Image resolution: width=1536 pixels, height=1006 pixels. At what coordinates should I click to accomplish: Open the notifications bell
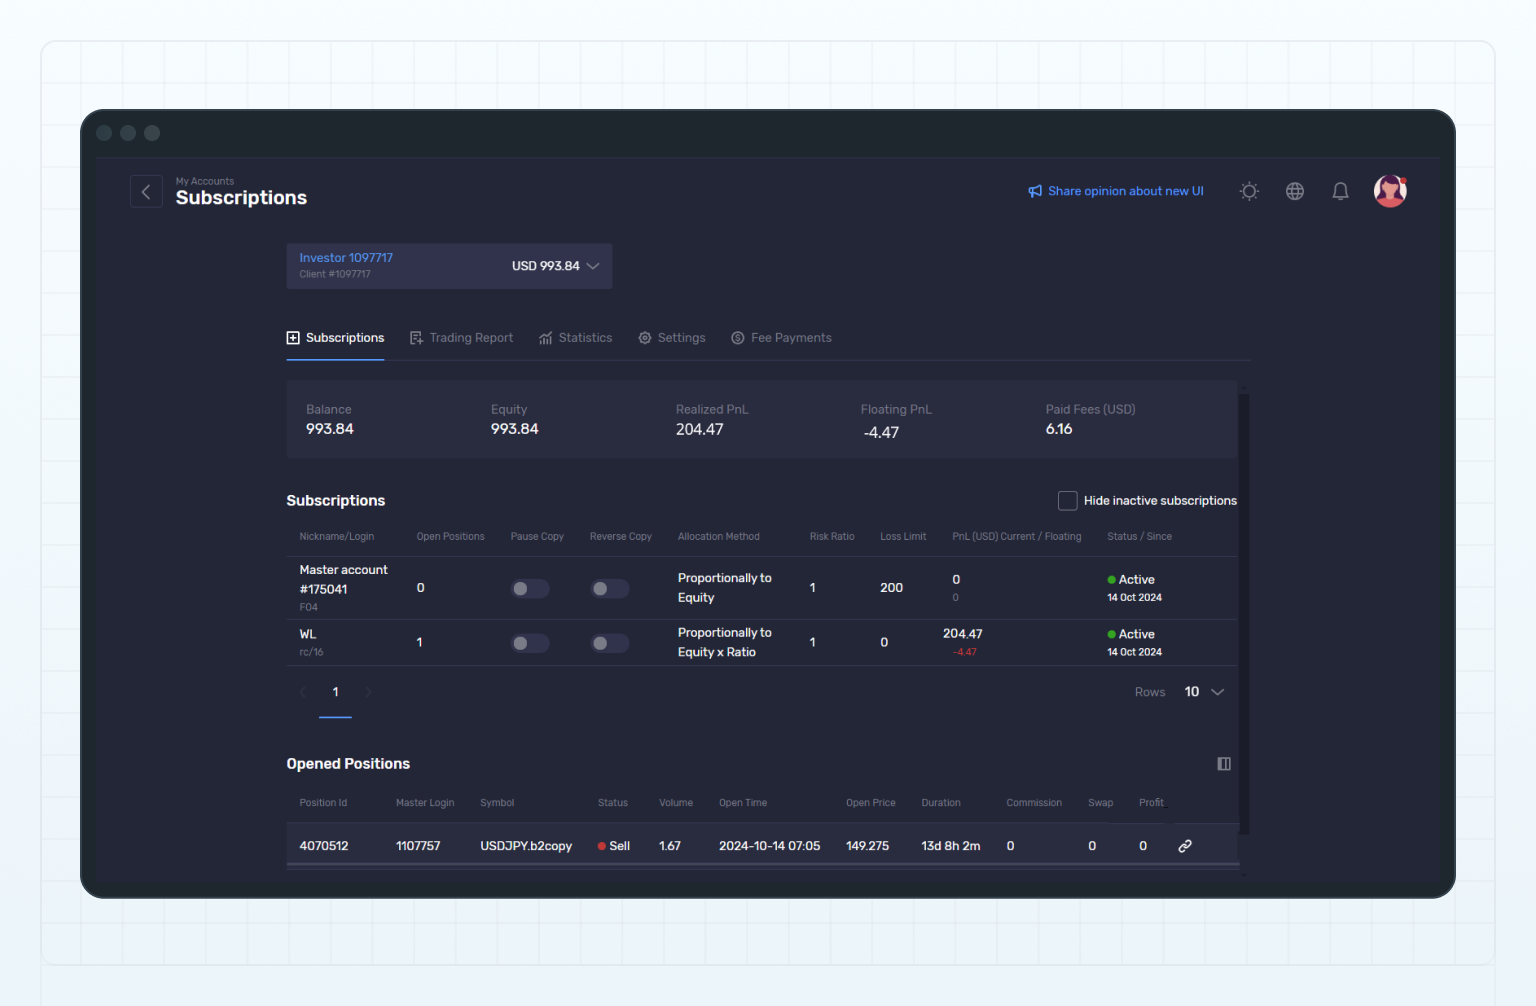1340,191
